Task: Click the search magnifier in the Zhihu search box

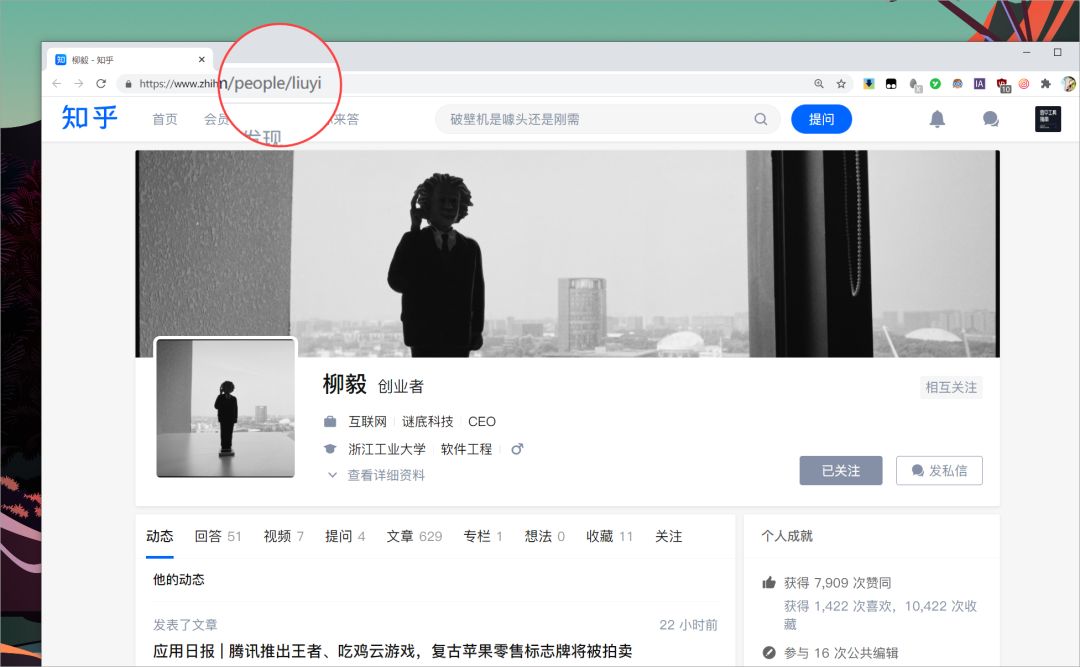Action: point(760,119)
